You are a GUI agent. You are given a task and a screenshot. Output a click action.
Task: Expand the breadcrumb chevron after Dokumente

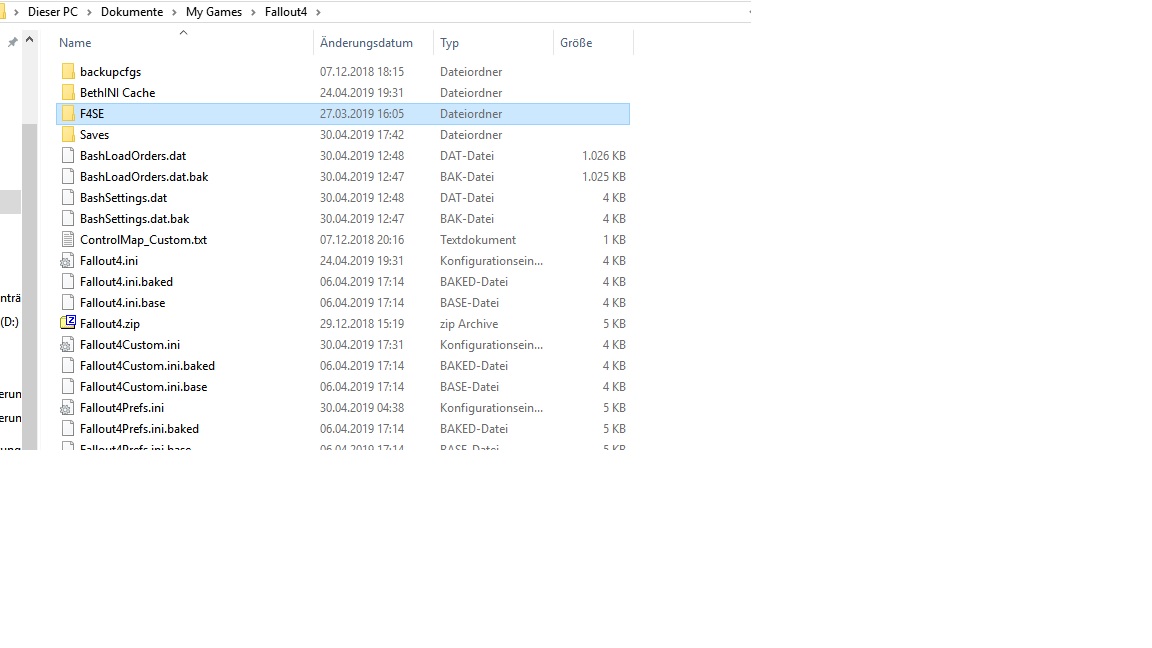tap(175, 12)
